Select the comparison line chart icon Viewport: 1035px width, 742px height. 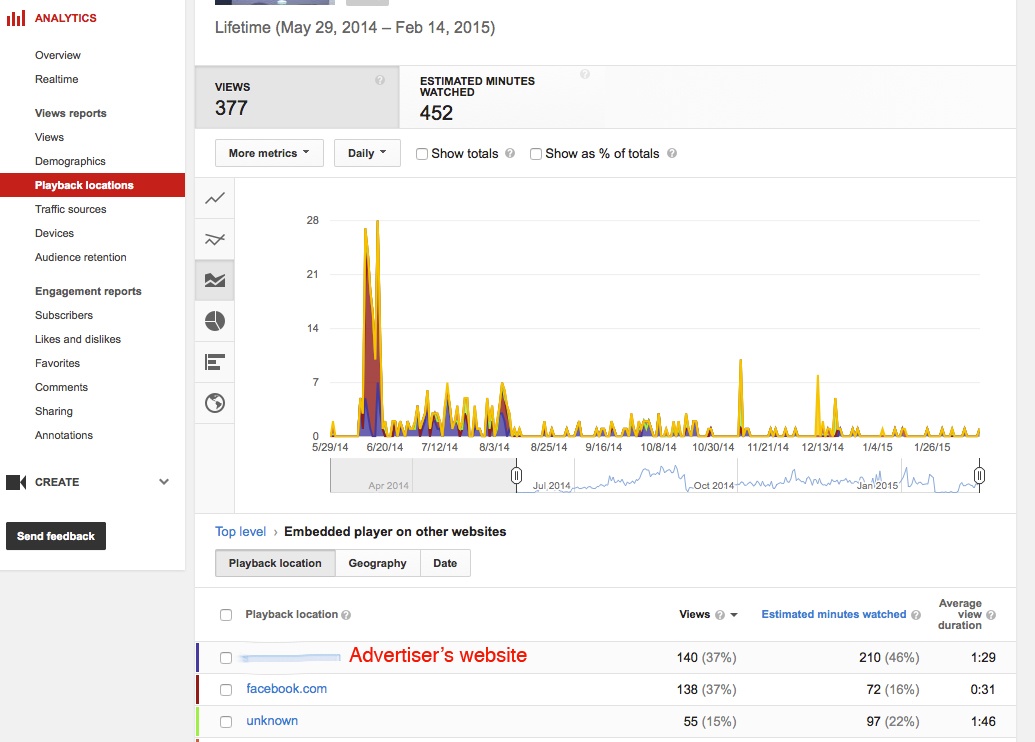(214, 239)
